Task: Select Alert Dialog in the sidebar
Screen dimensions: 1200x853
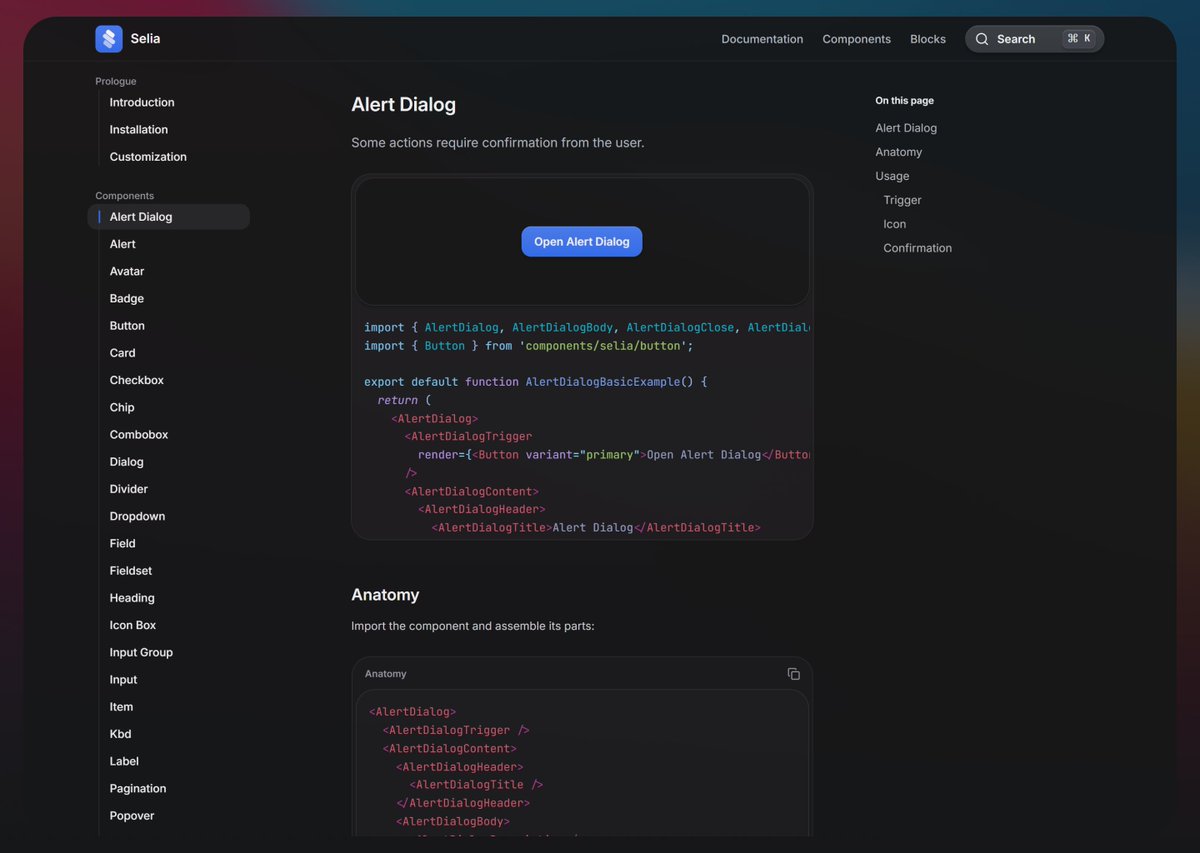Action: point(168,217)
